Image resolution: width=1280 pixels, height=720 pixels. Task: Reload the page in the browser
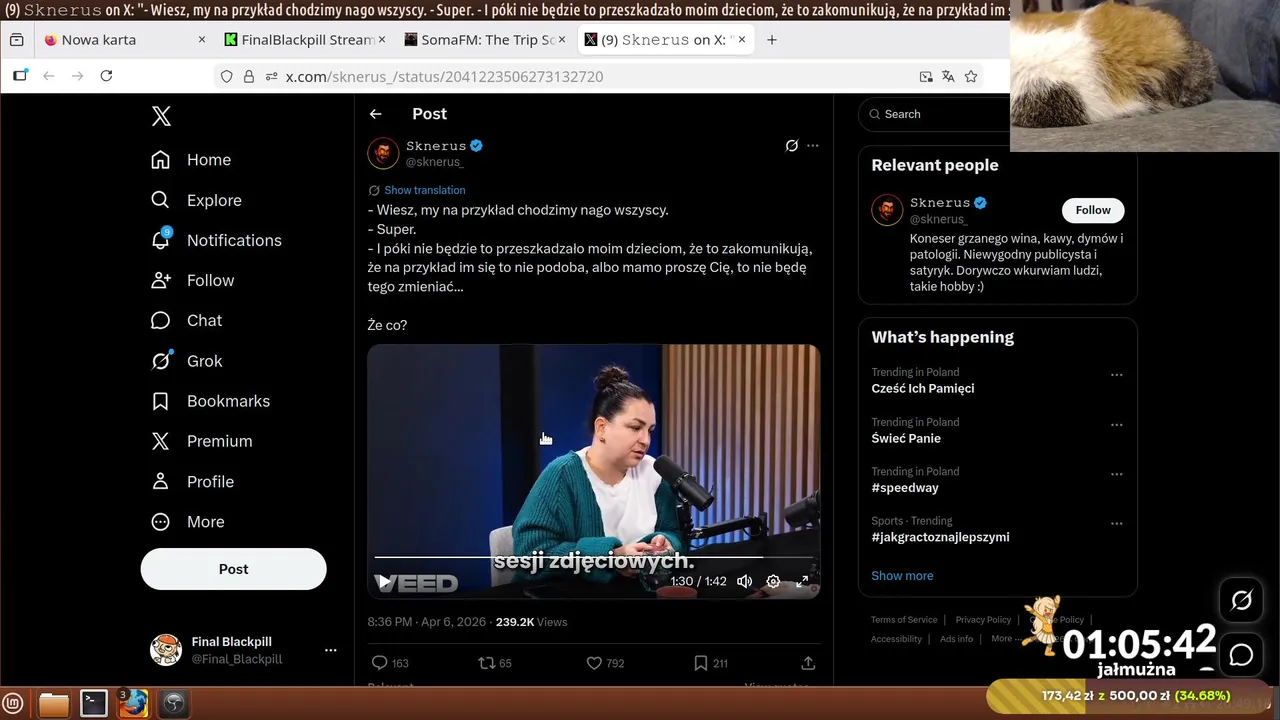[x=106, y=76]
